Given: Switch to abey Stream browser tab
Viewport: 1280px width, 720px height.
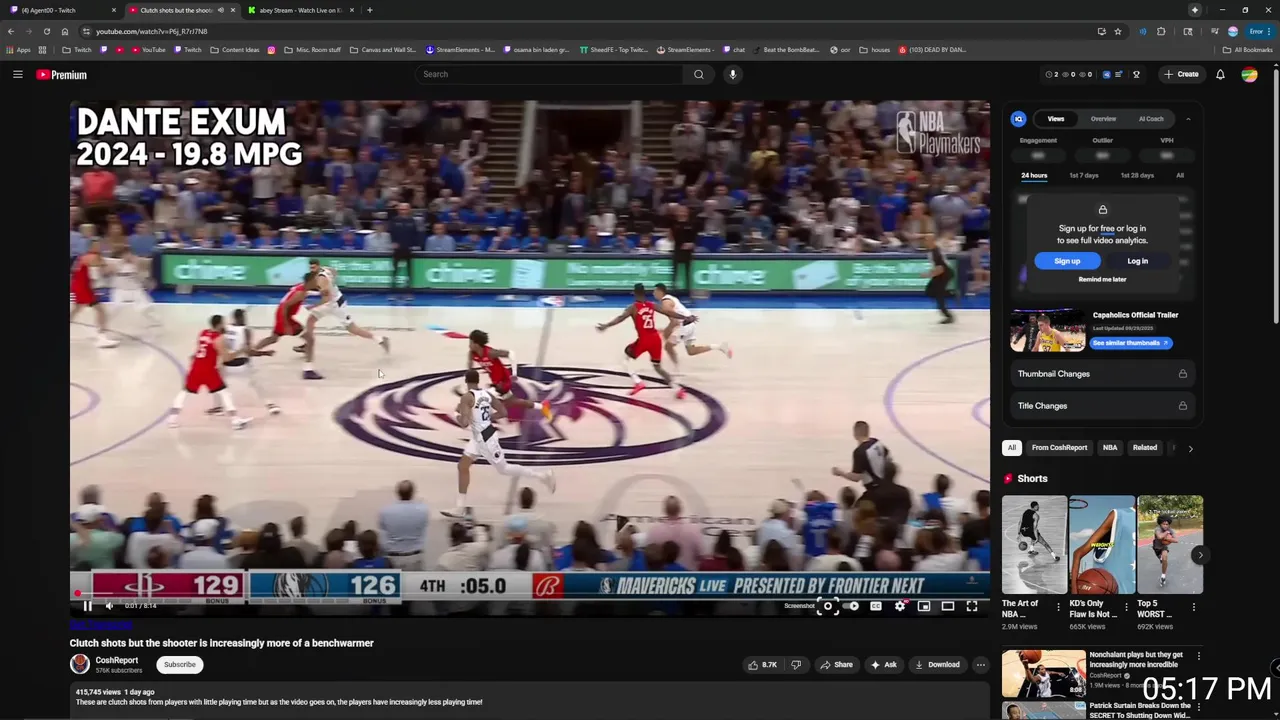Looking at the screenshot, I should click(x=300, y=10).
